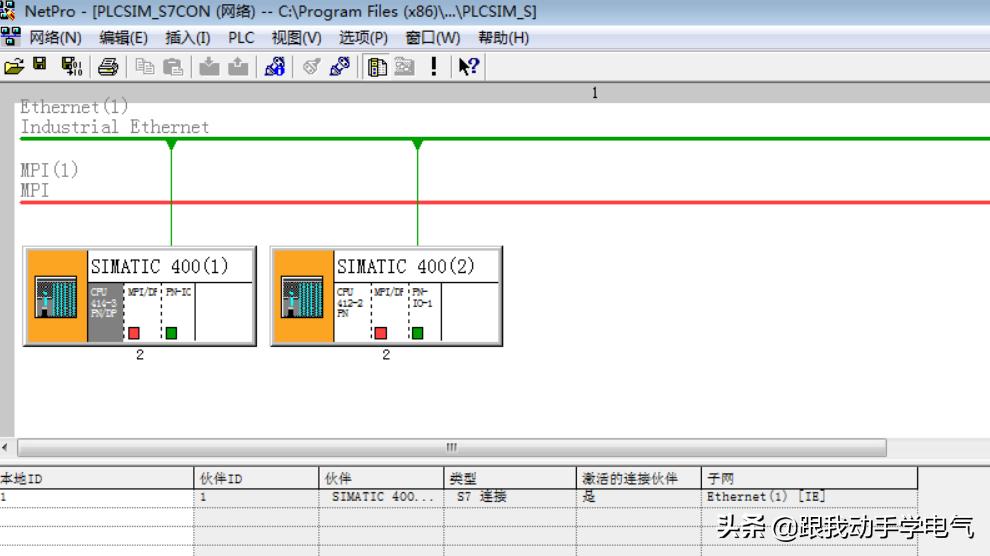Sort by 类型 column header
The width and height of the screenshot is (990, 556).
pyautogui.click(x=510, y=478)
